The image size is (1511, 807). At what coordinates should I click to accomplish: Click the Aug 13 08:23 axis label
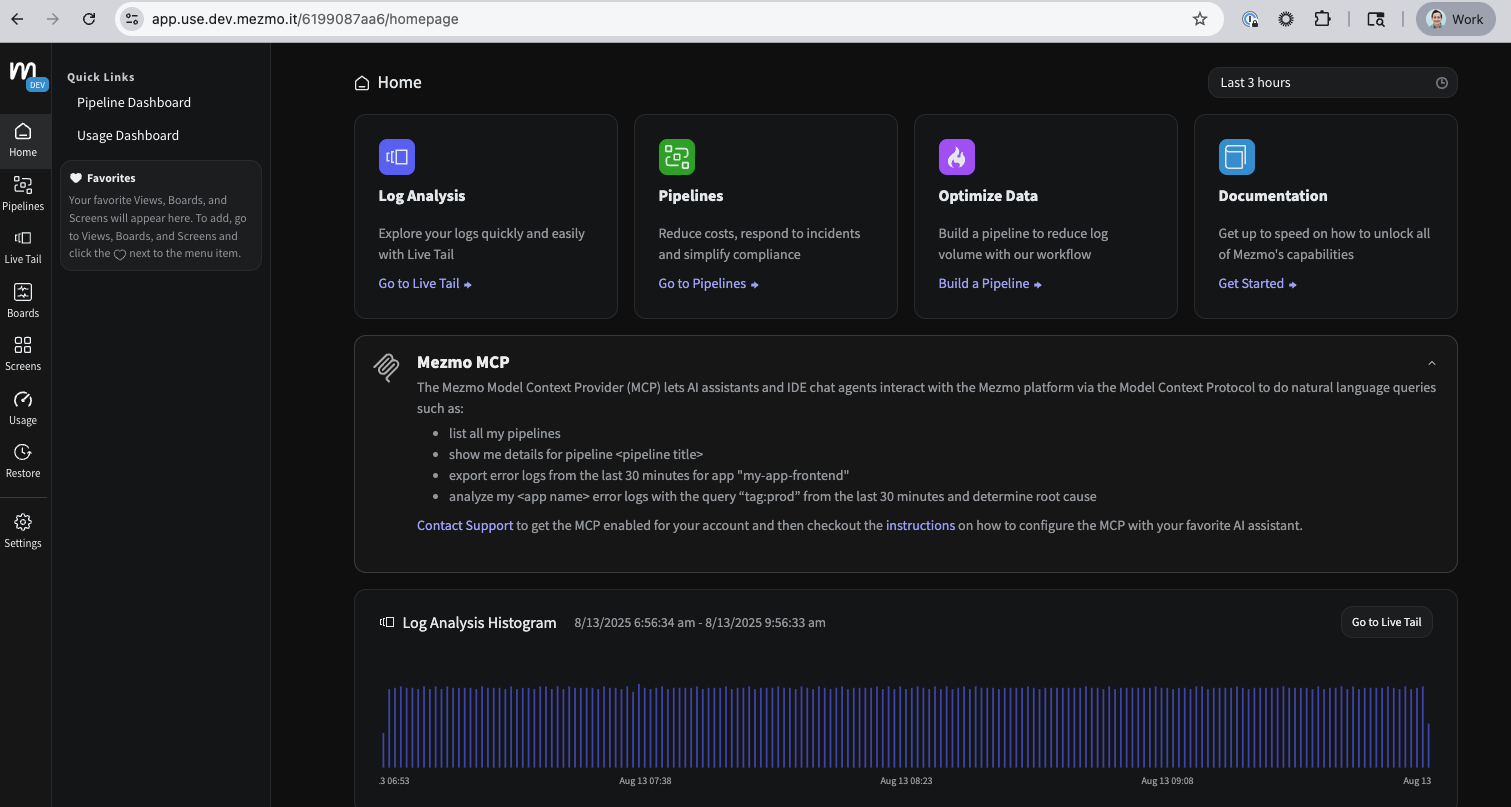click(906, 780)
